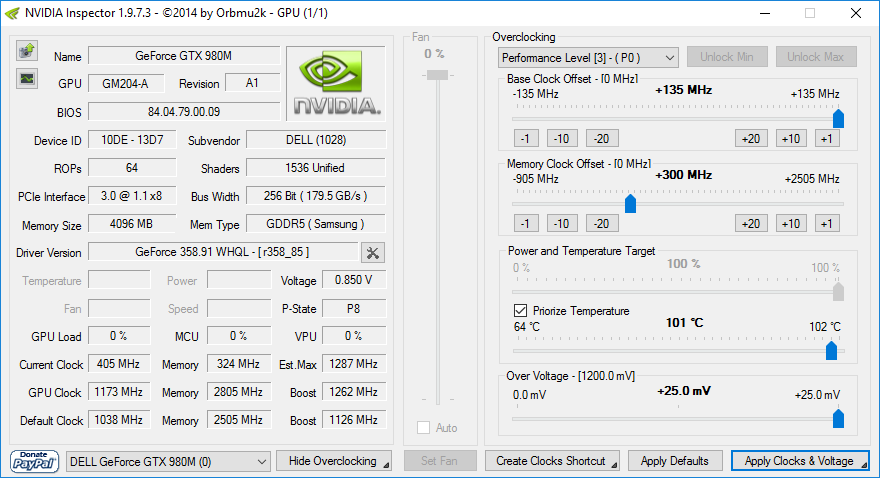Click the Bus Width 256 Bit field

[x=316, y=196]
